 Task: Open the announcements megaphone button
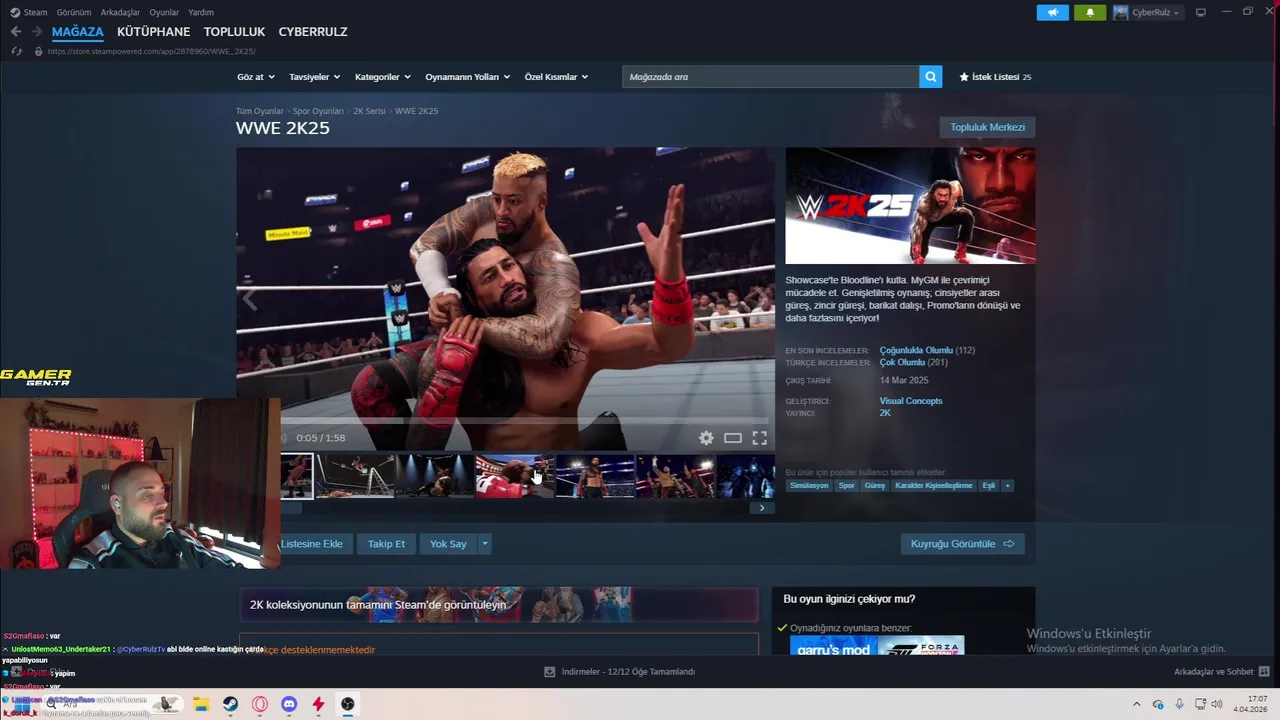1052,12
